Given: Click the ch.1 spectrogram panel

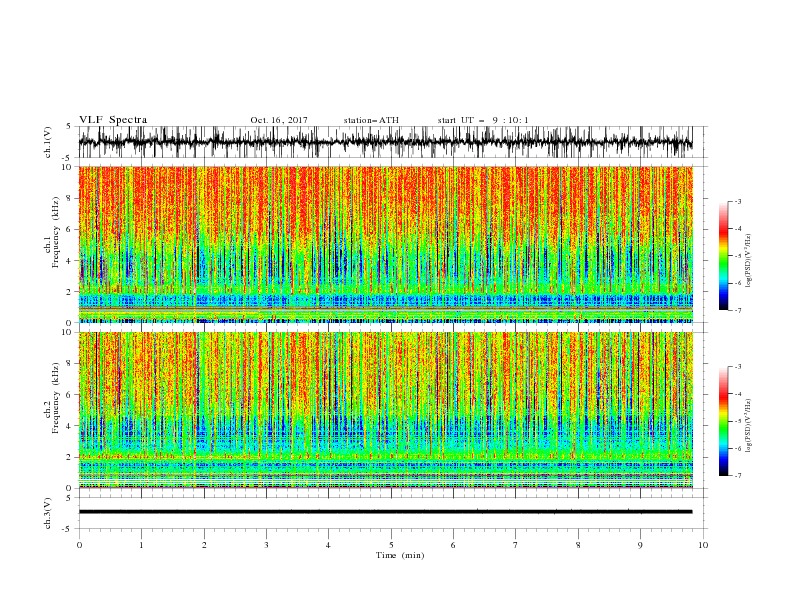Looking at the screenshot, I should [385, 244].
